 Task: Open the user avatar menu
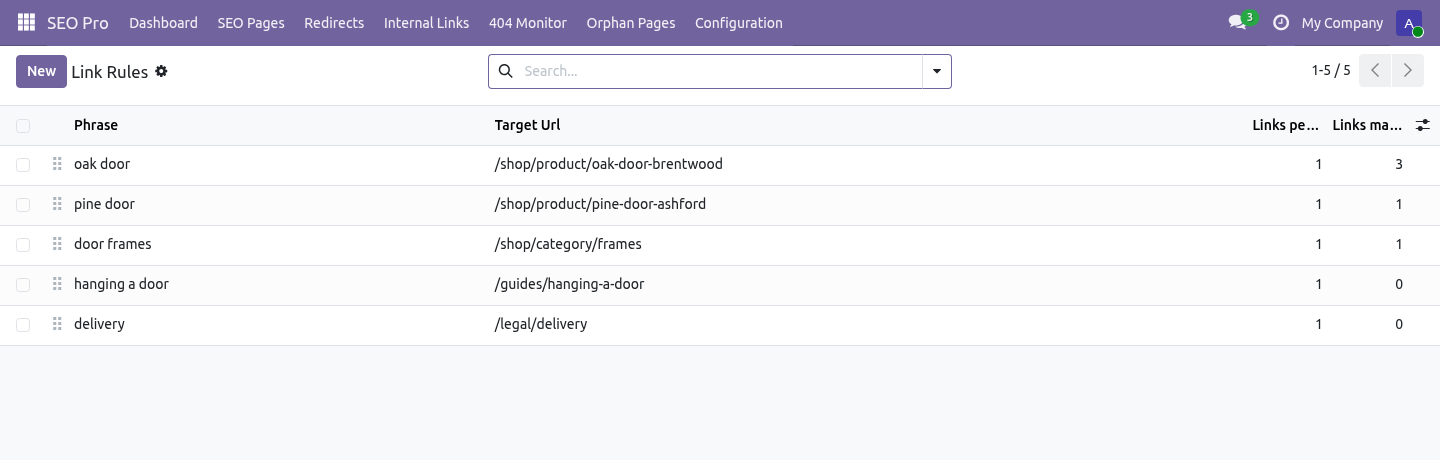tap(1409, 23)
